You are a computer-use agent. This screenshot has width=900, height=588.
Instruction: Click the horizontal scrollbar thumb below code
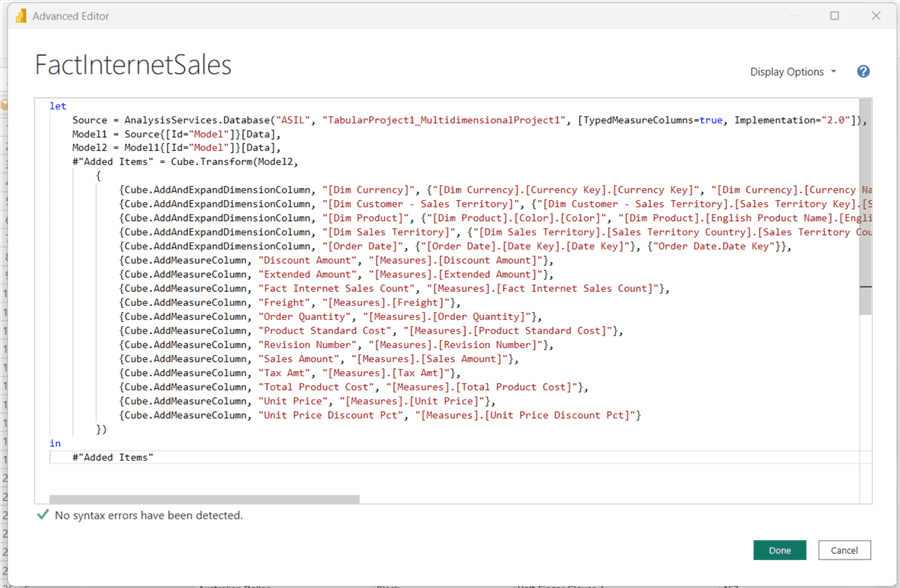[204, 498]
